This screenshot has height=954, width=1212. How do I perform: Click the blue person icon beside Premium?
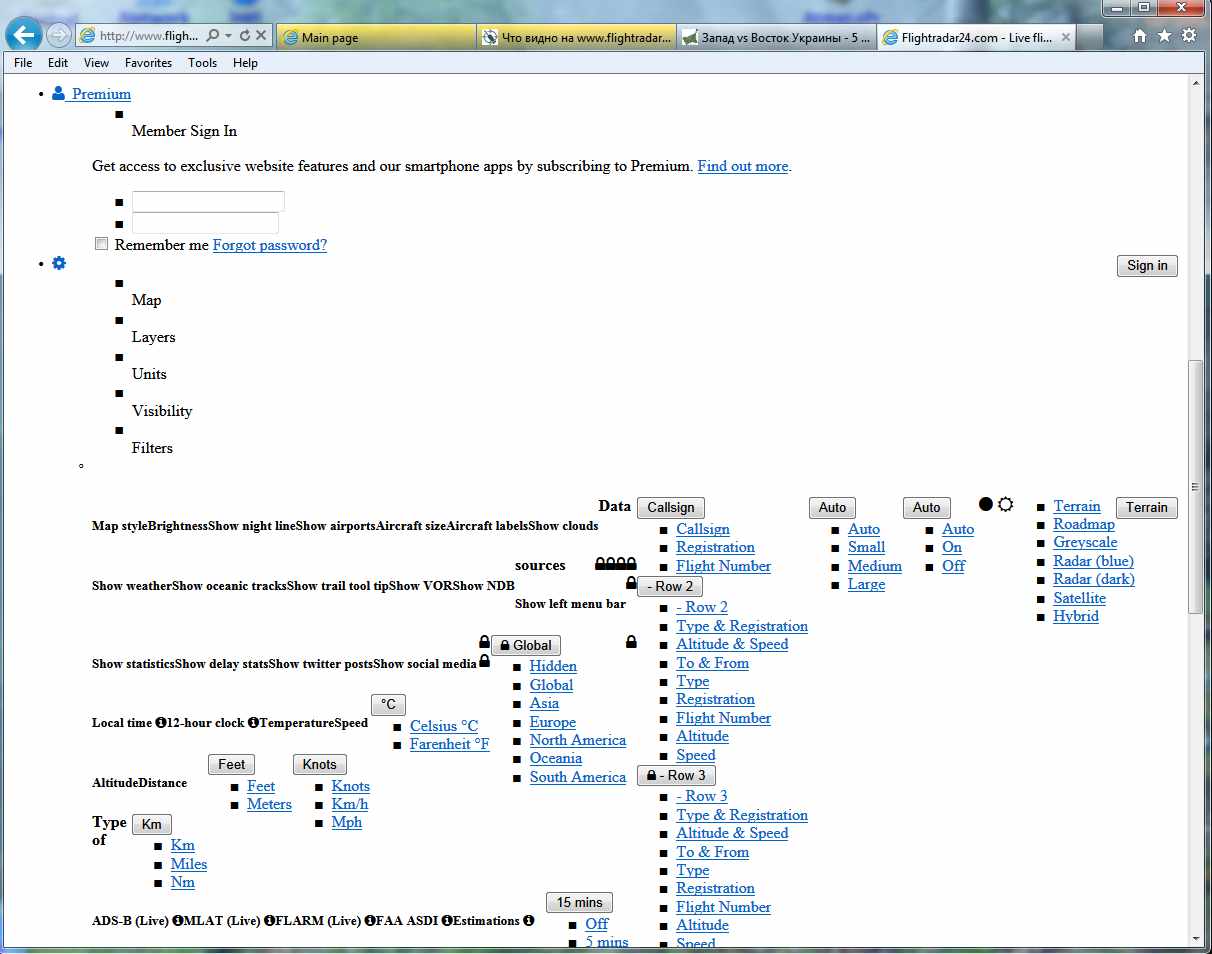[58, 93]
